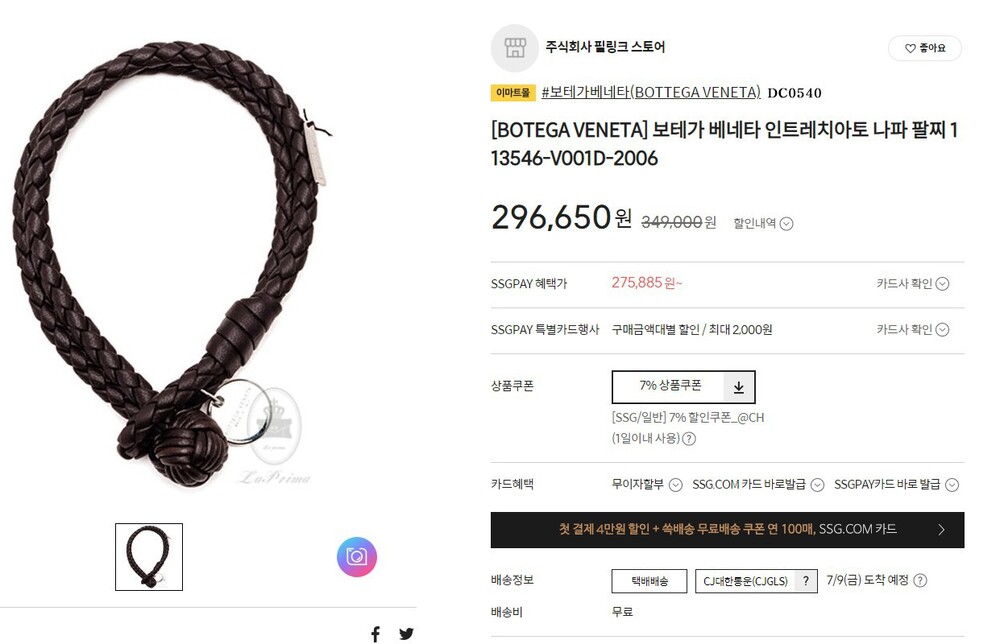Click the 좋아요 heart button
This screenshot has height=644, width=1000.
pos(925,48)
